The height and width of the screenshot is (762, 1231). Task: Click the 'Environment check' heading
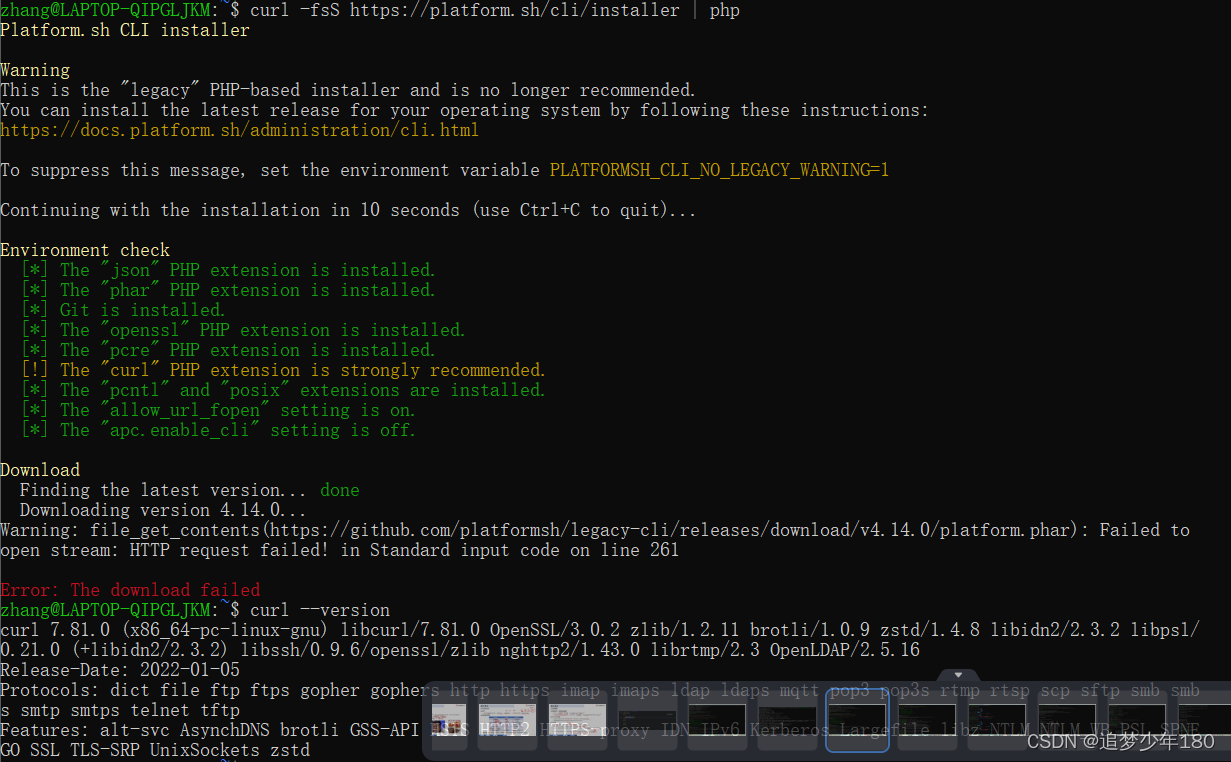pos(85,250)
